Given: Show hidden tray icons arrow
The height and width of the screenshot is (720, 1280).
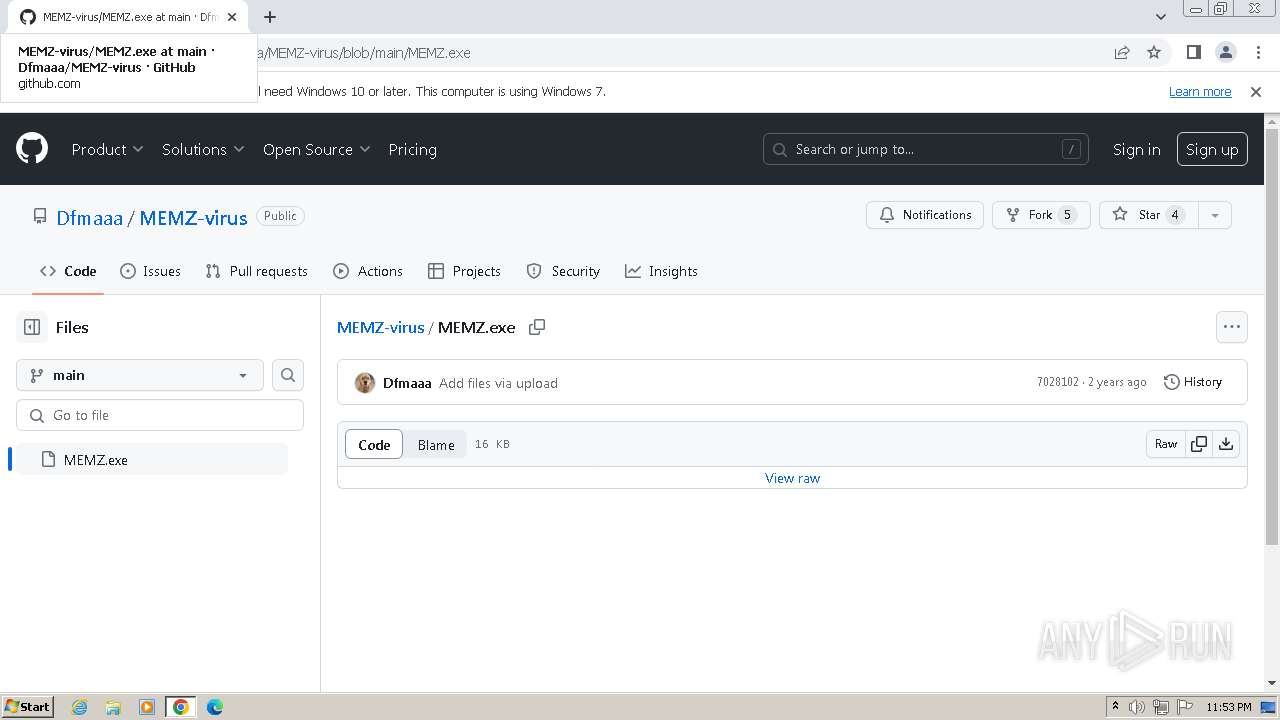Looking at the screenshot, I should point(1115,706).
